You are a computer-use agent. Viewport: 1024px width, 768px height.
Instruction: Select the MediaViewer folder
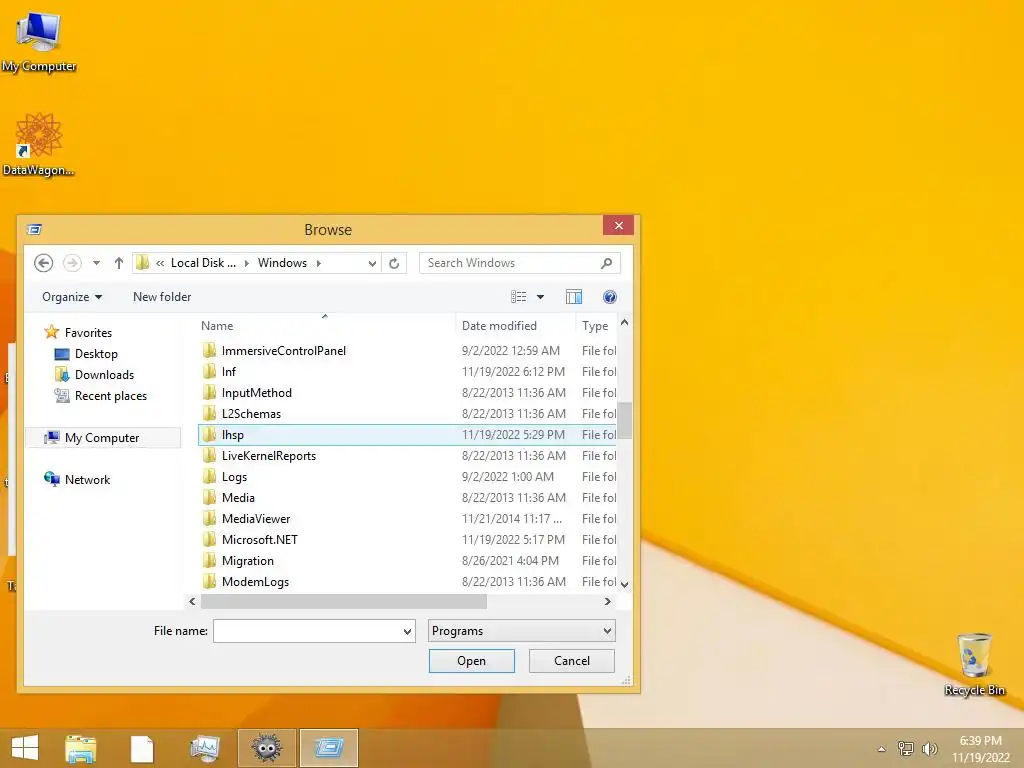click(x=408, y=519)
